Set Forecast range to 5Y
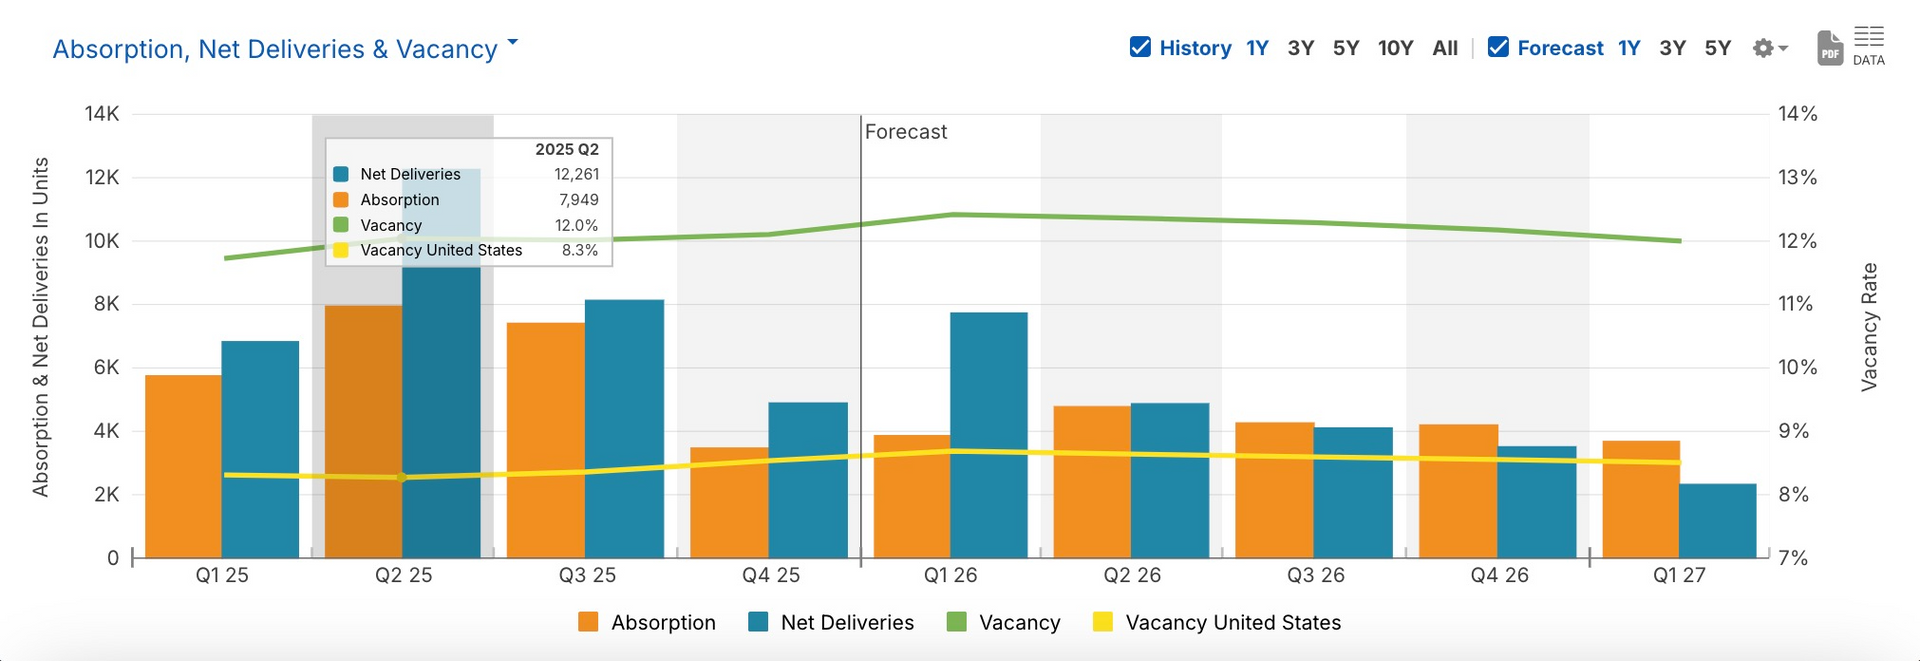Image resolution: width=1920 pixels, height=661 pixels. tap(1717, 48)
